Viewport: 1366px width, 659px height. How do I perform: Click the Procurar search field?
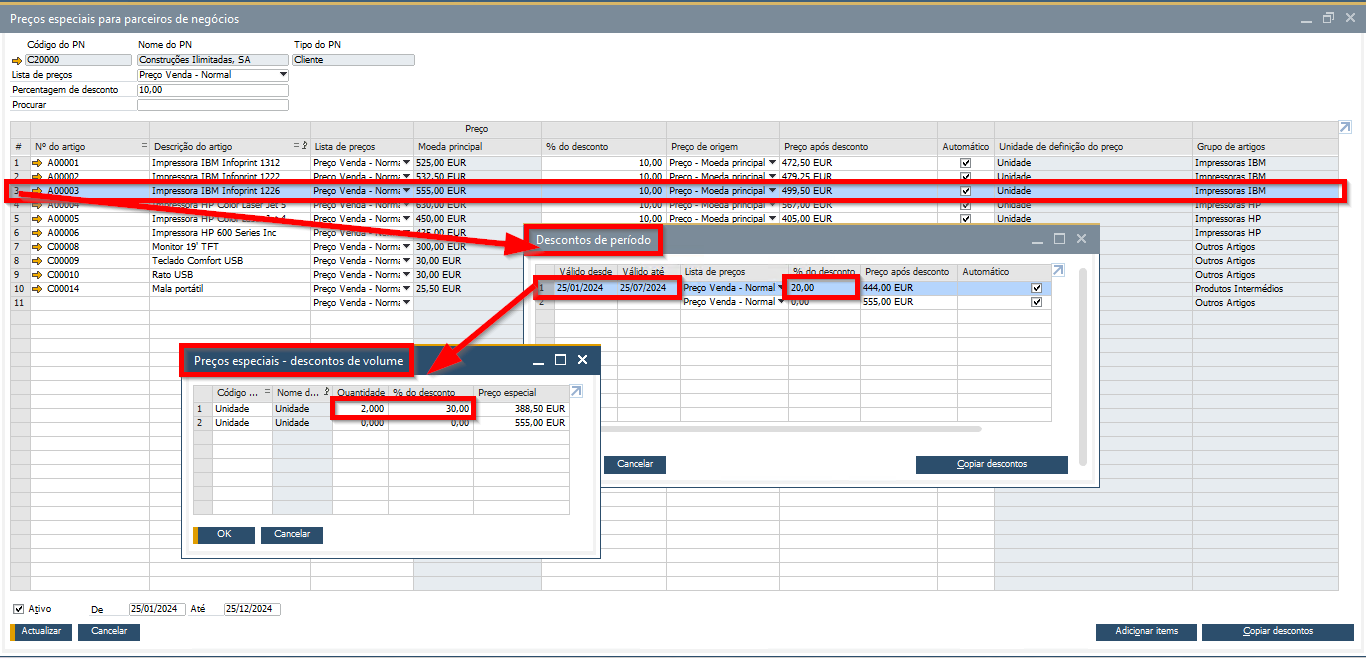(x=212, y=104)
